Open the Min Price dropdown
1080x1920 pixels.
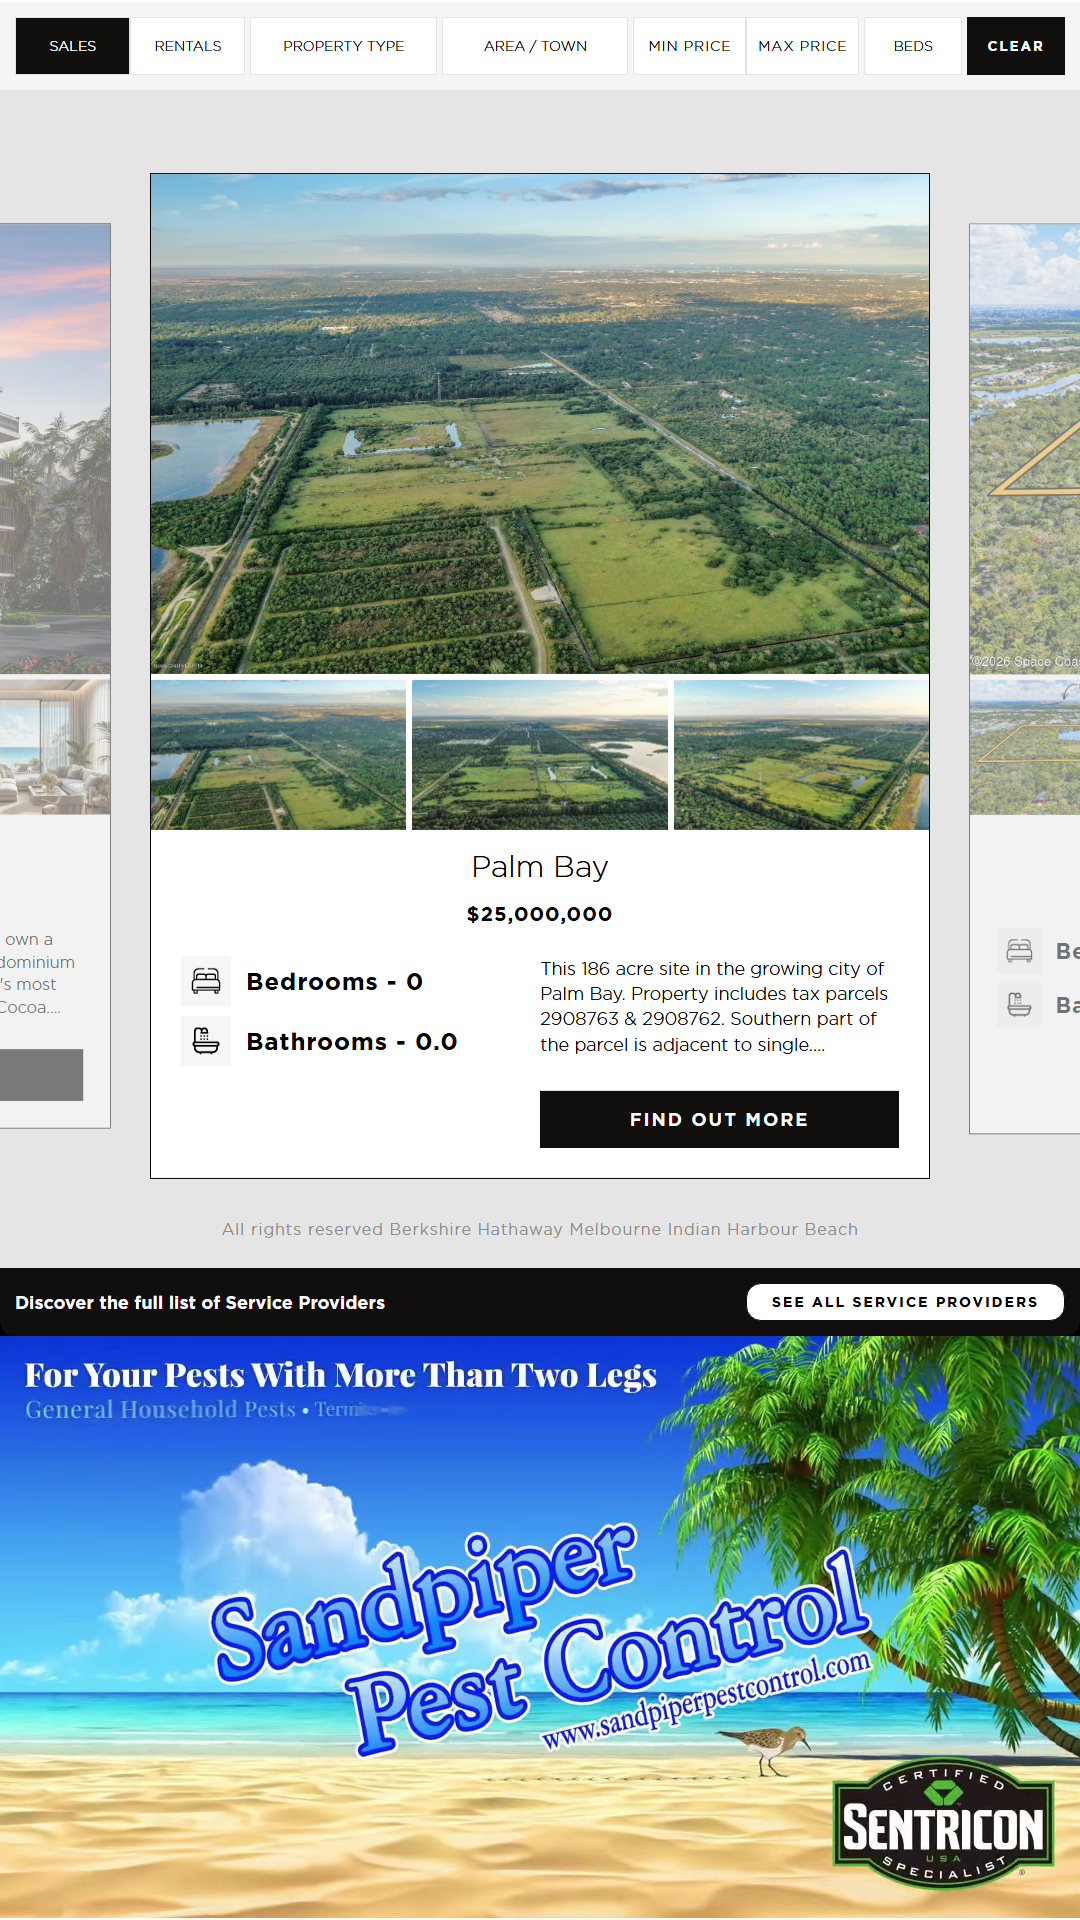coord(689,46)
